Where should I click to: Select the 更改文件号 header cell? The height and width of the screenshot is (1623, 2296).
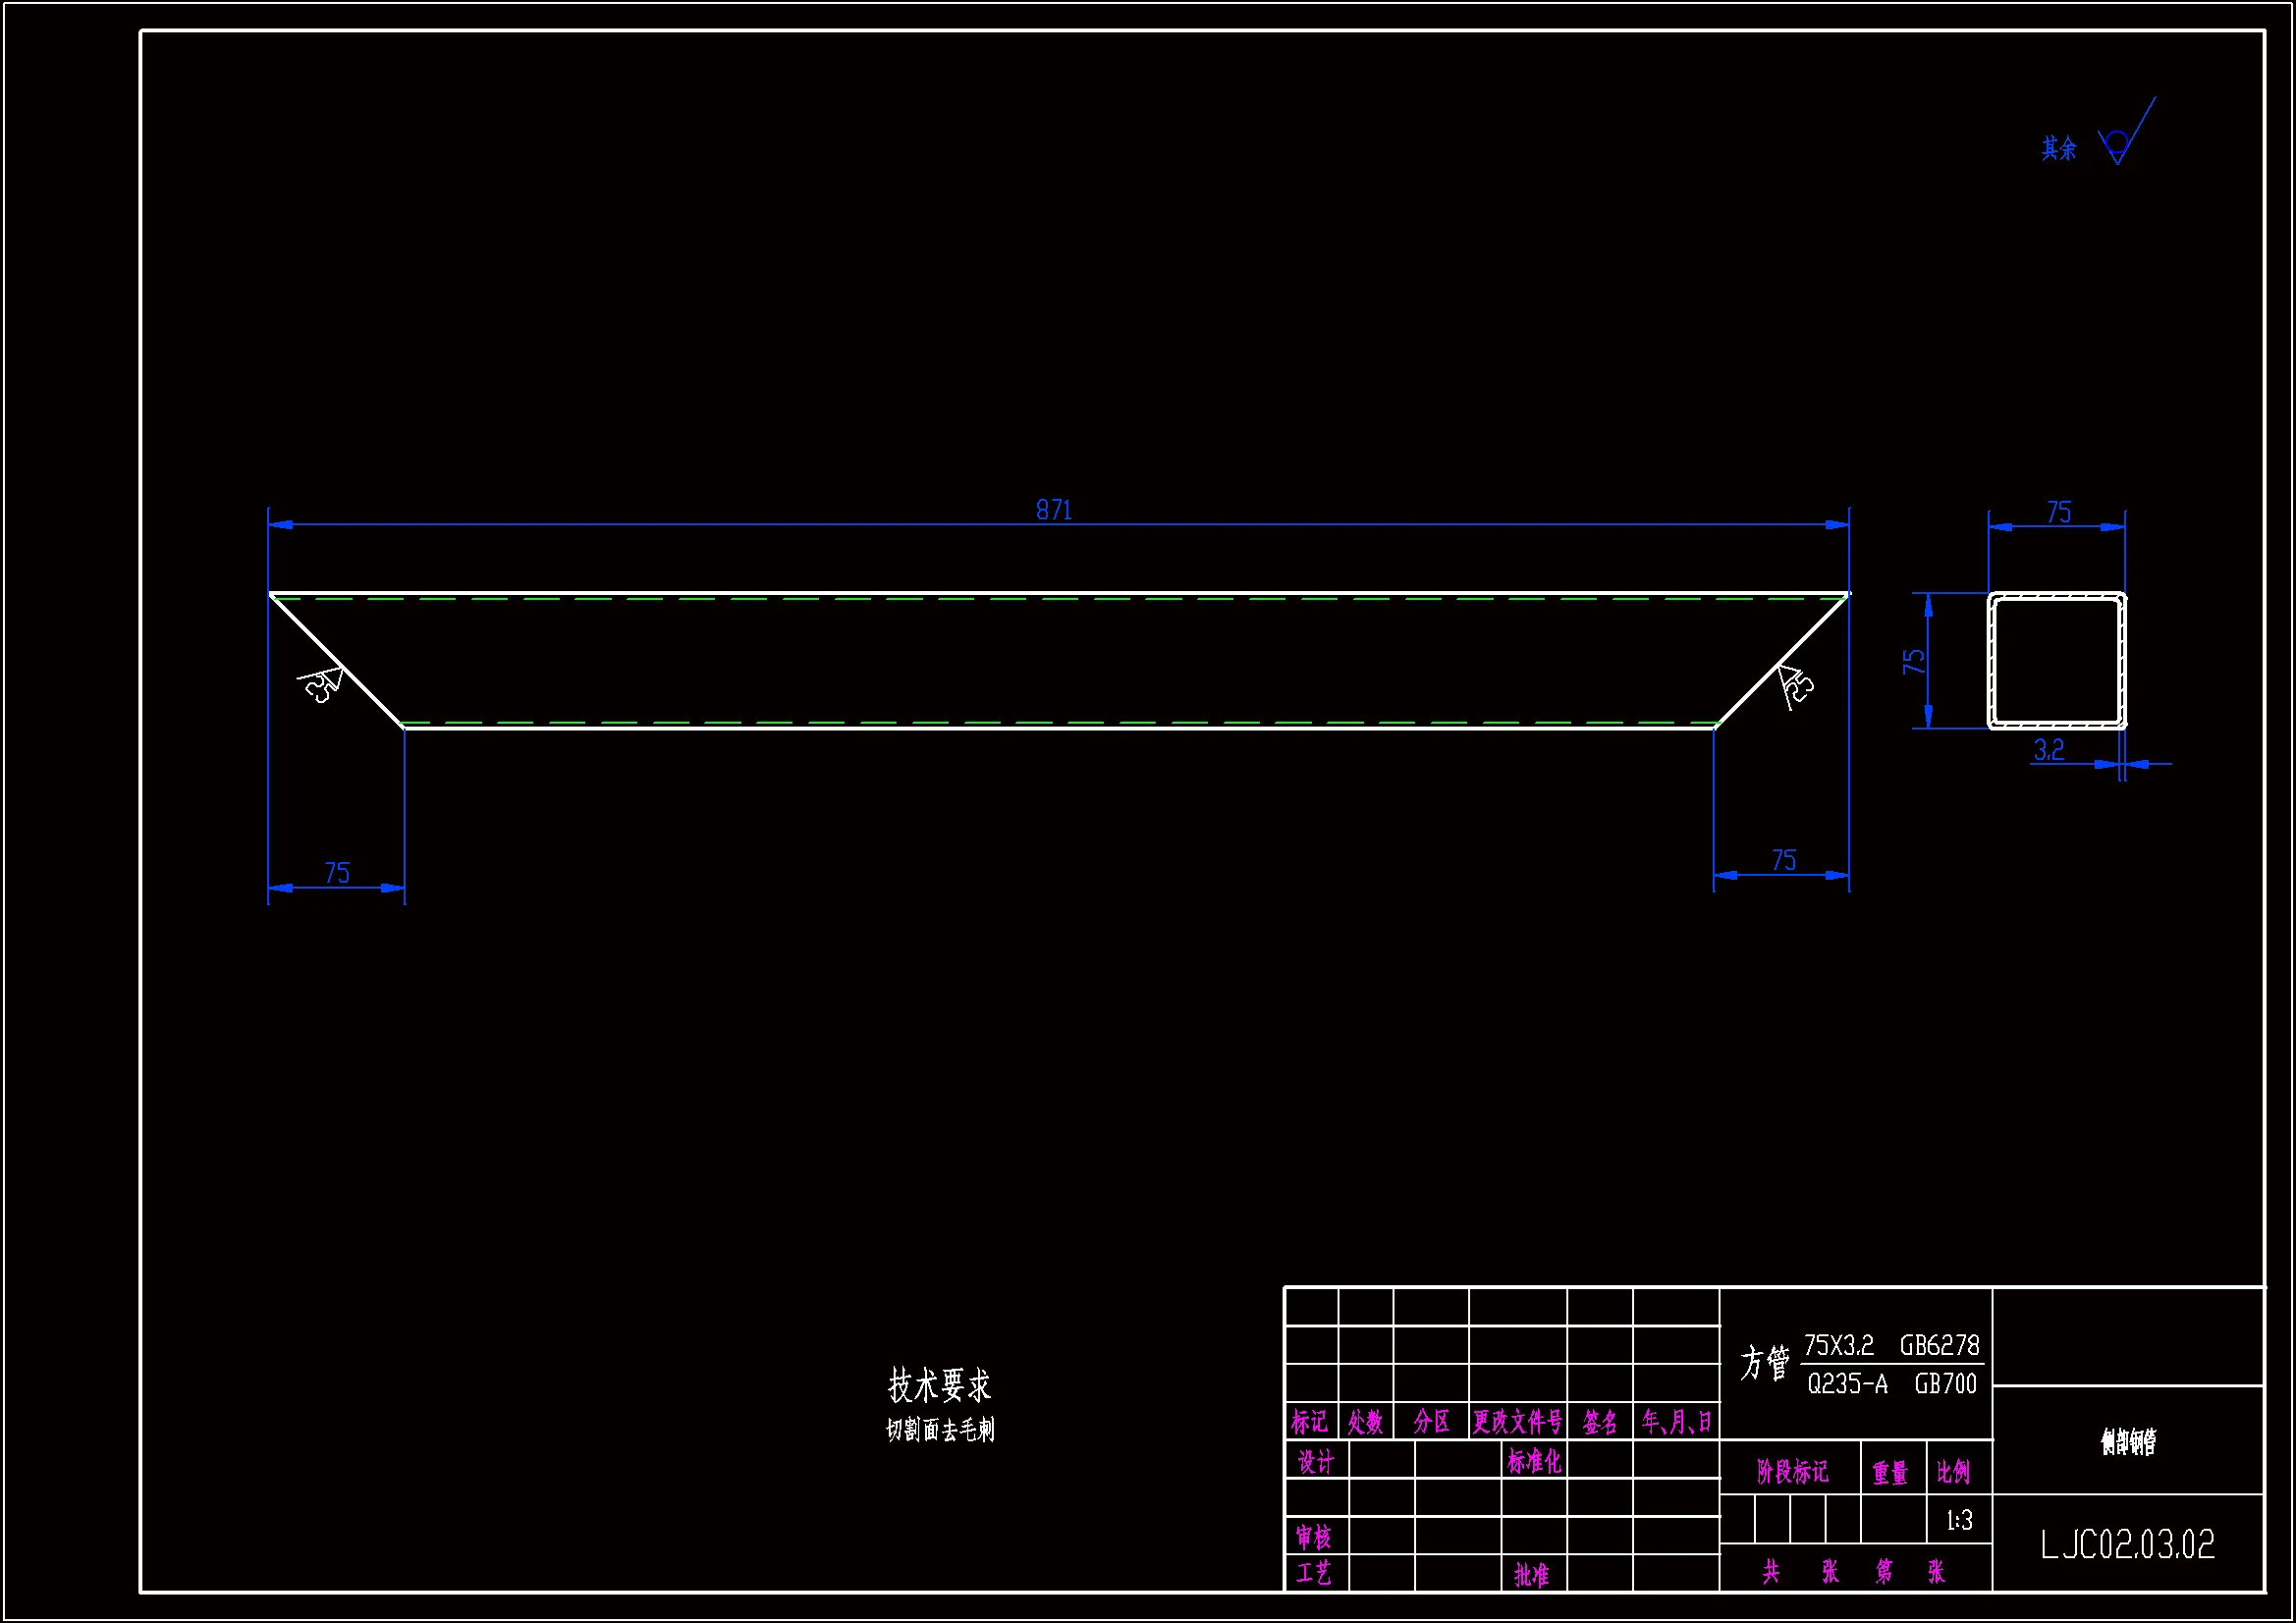[1516, 1421]
